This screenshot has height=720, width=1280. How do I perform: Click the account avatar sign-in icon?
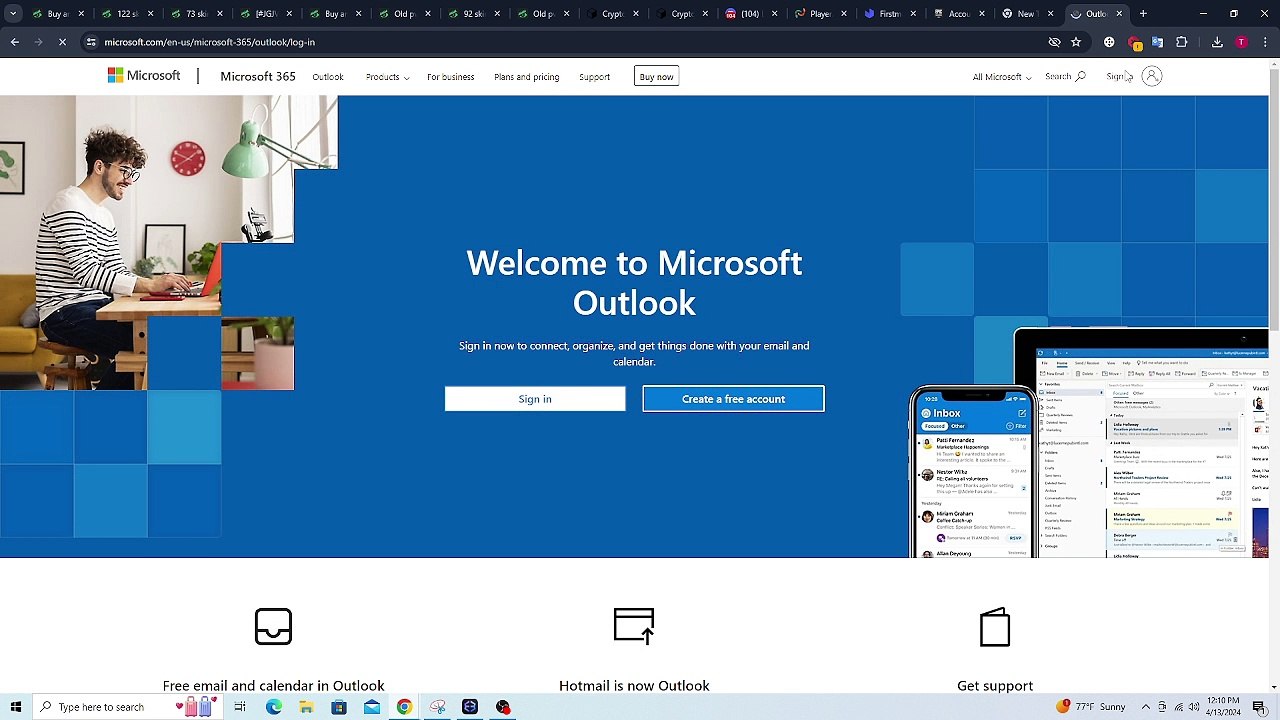tap(1152, 76)
